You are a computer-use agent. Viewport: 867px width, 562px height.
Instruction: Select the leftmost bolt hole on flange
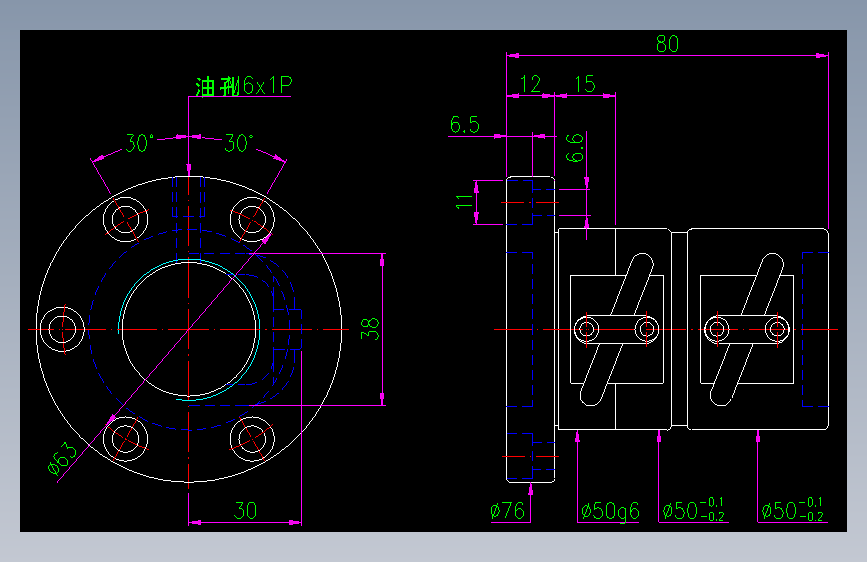pos(62,329)
